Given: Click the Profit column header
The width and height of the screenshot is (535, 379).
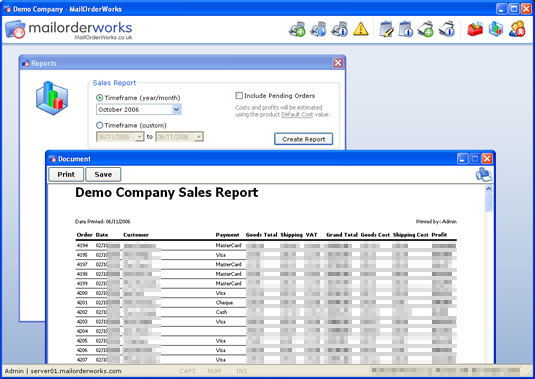Looking at the screenshot, I should pyautogui.click(x=439, y=235).
